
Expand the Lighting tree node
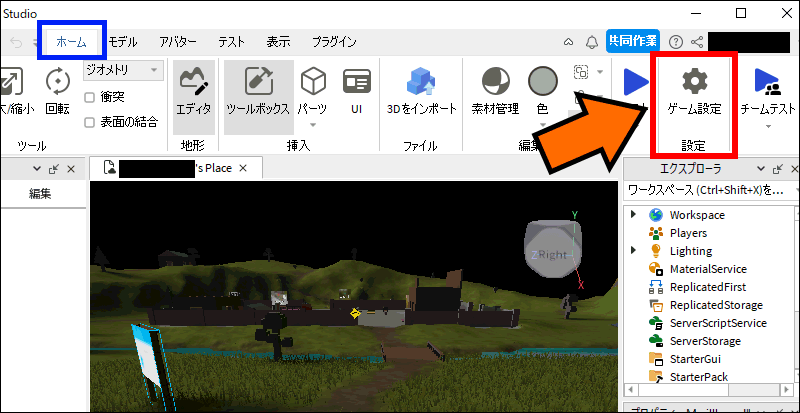633,251
